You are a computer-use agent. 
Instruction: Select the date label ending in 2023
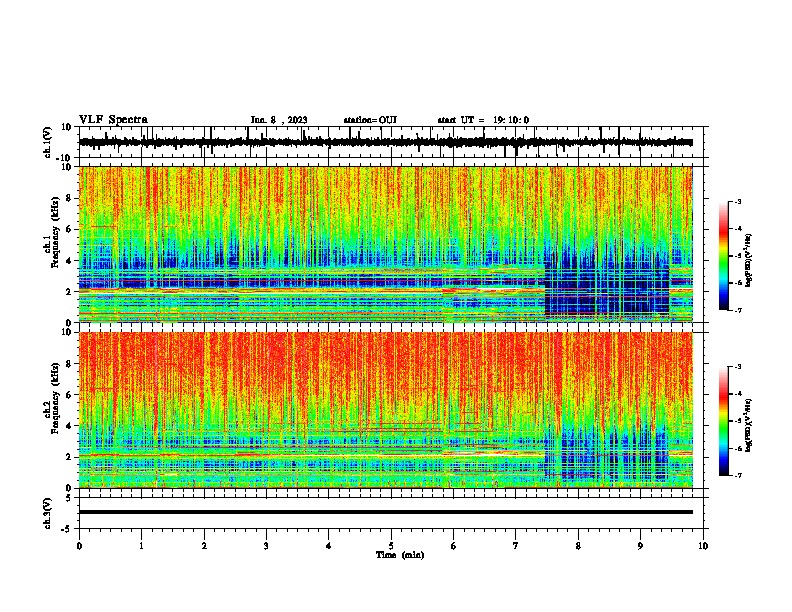[279, 120]
